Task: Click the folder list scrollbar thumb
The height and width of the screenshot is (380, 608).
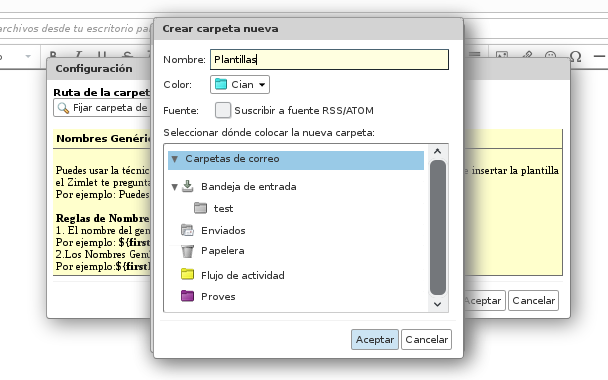Action: pos(438,228)
